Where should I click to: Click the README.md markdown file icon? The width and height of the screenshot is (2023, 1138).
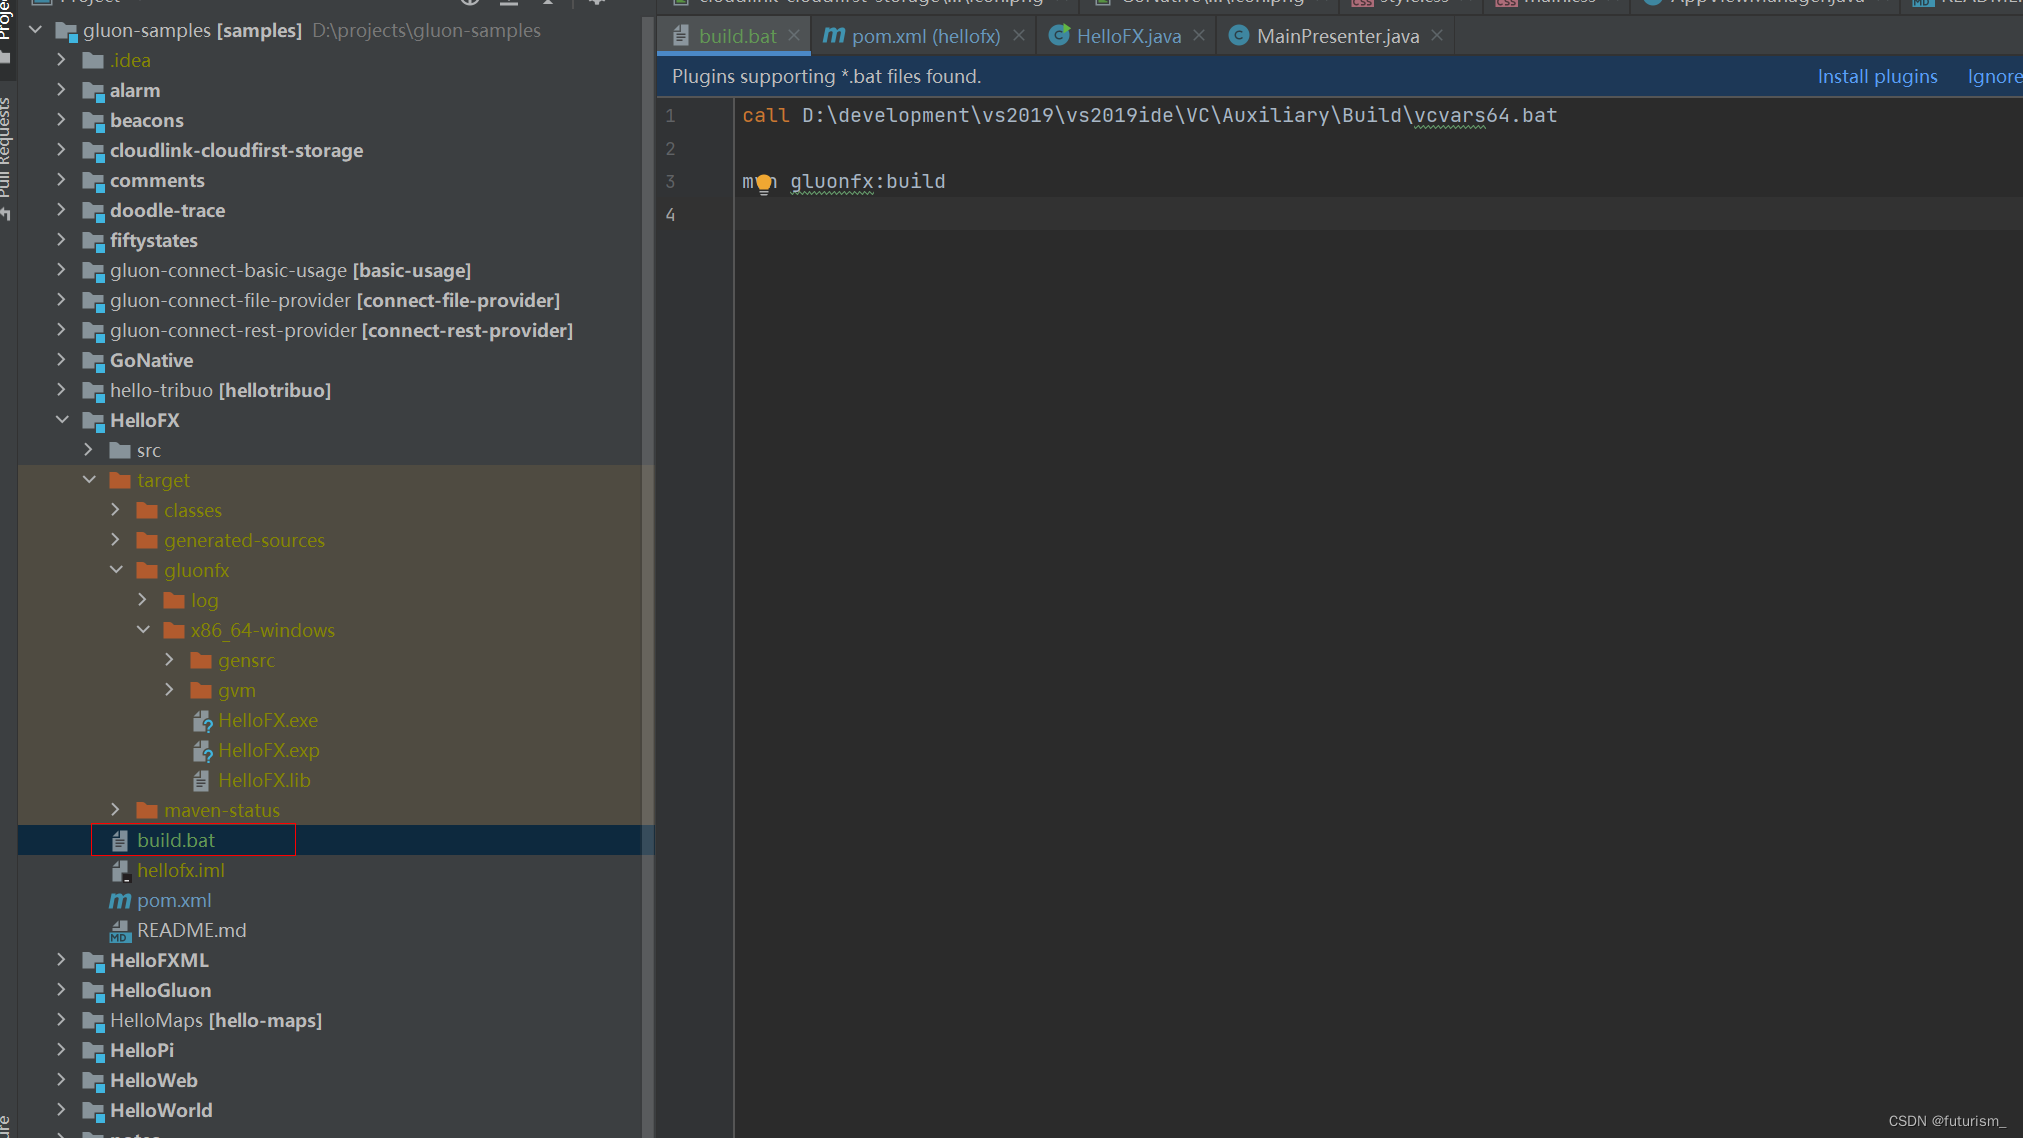tap(120, 931)
